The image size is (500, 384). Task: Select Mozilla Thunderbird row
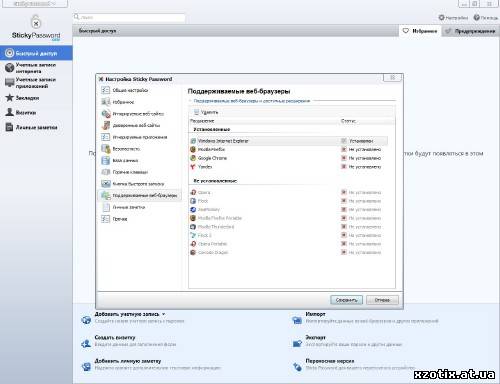click(289, 227)
